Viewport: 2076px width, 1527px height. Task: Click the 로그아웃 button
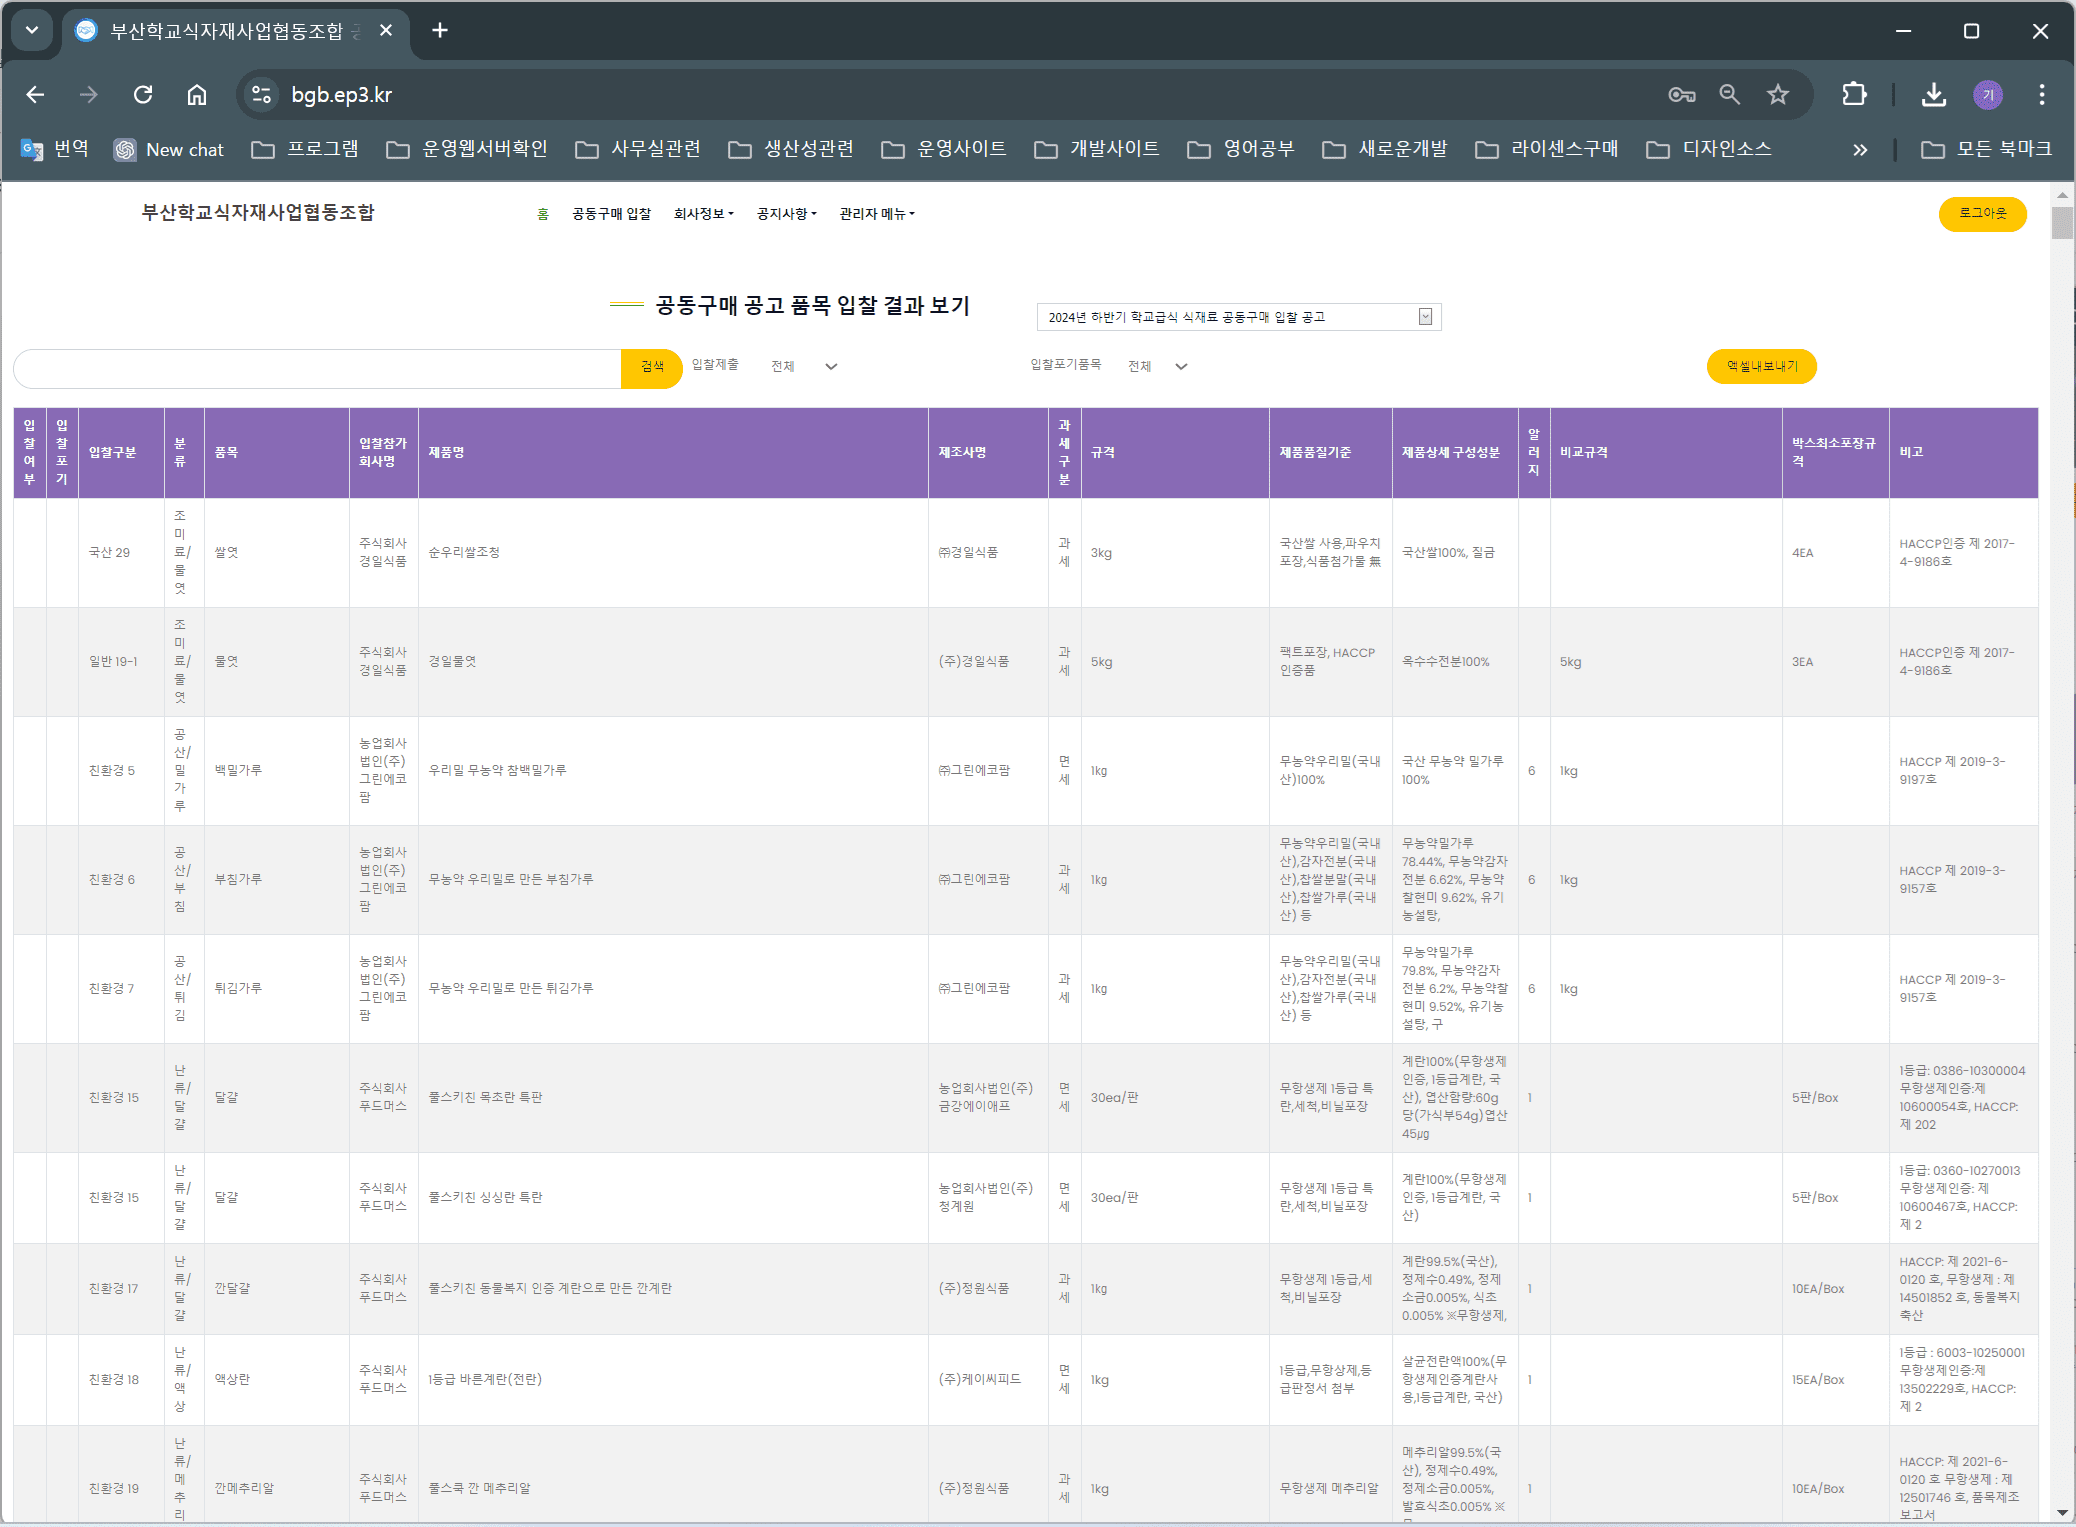(x=1982, y=214)
